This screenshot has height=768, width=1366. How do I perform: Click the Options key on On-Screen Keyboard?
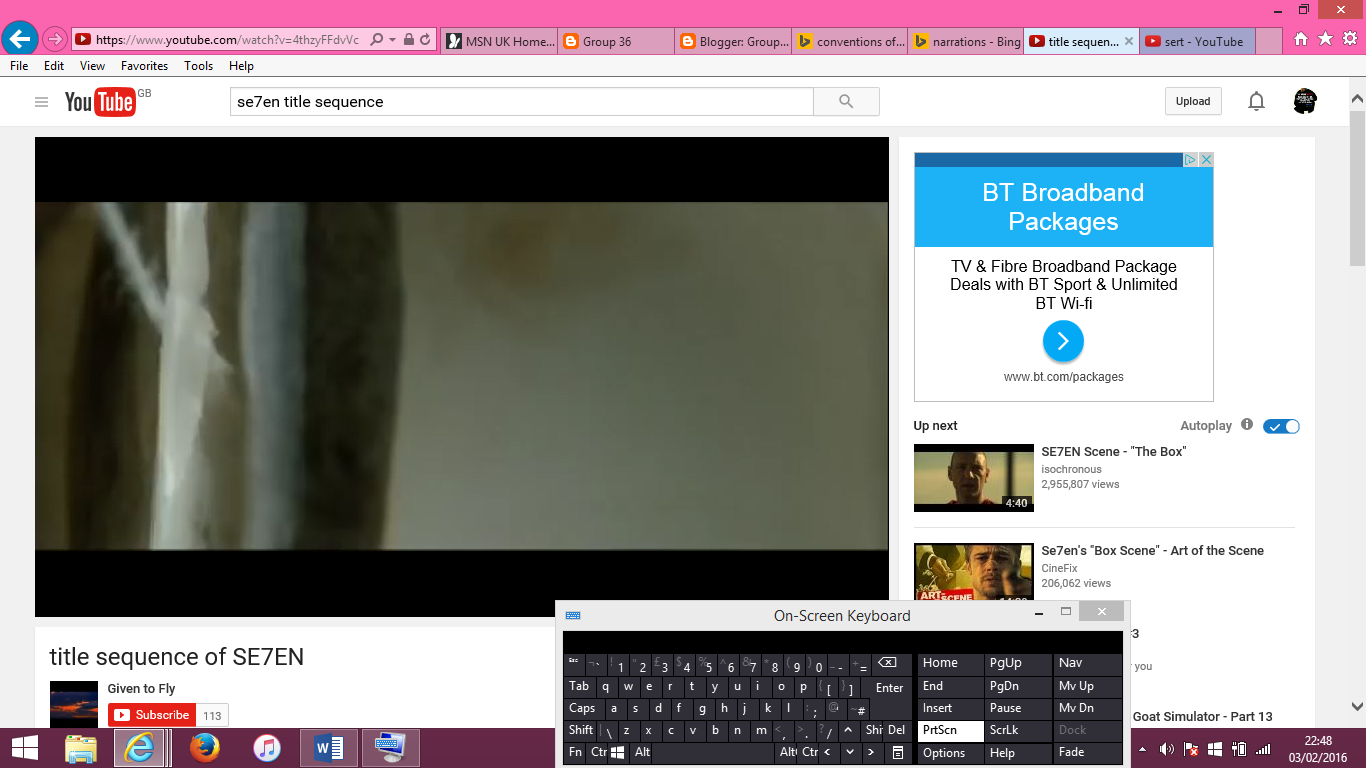click(x=951, y=753)
